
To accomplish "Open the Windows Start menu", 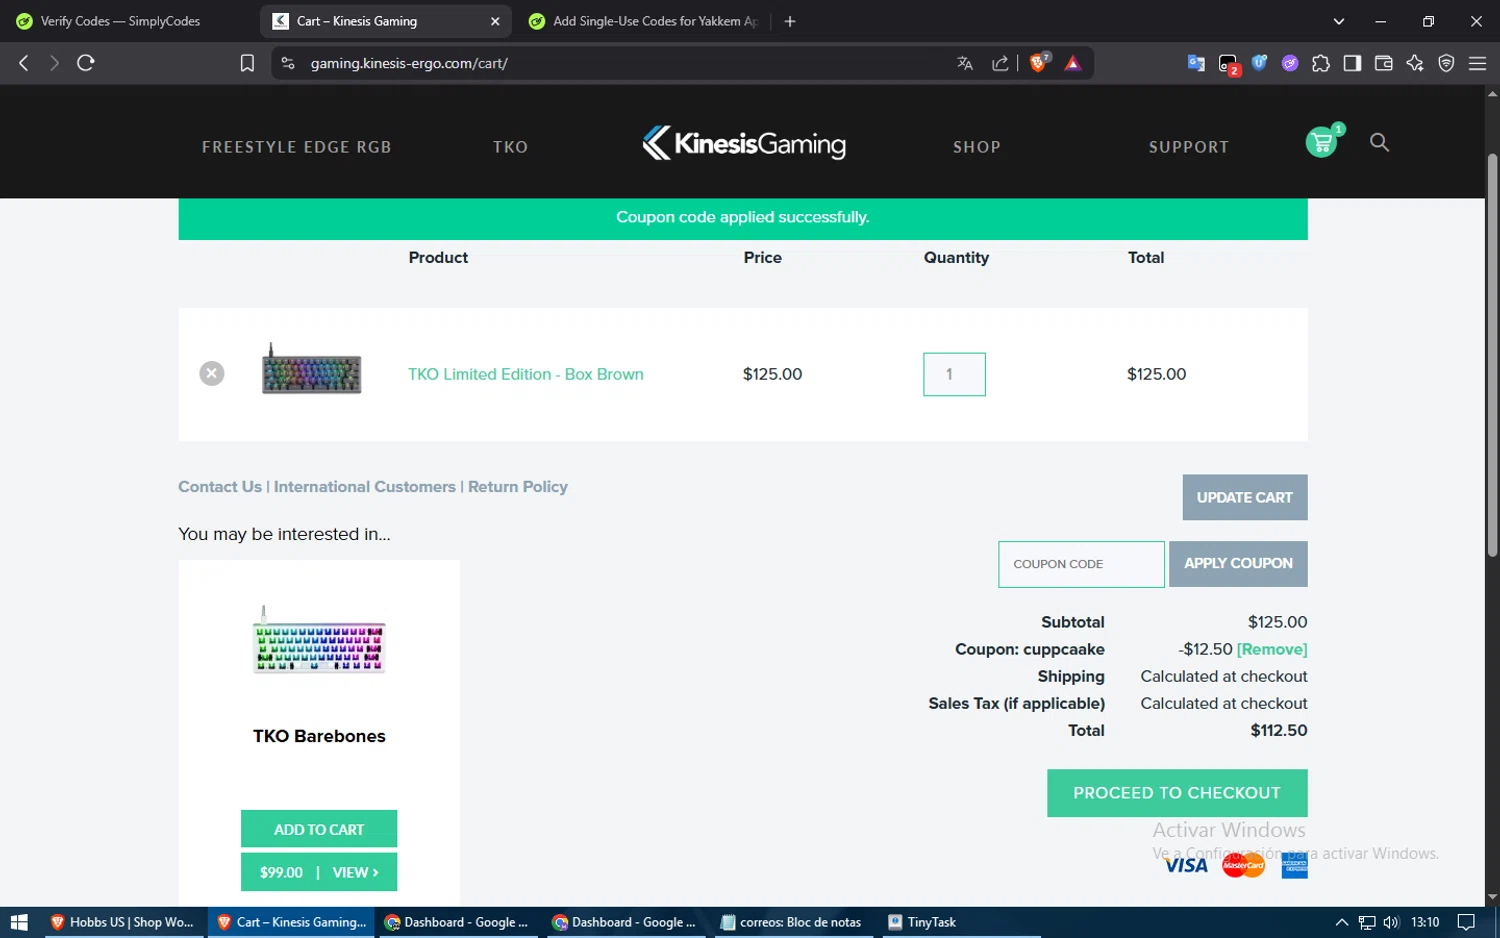I will pyautogui.click(x=19, y=922).
